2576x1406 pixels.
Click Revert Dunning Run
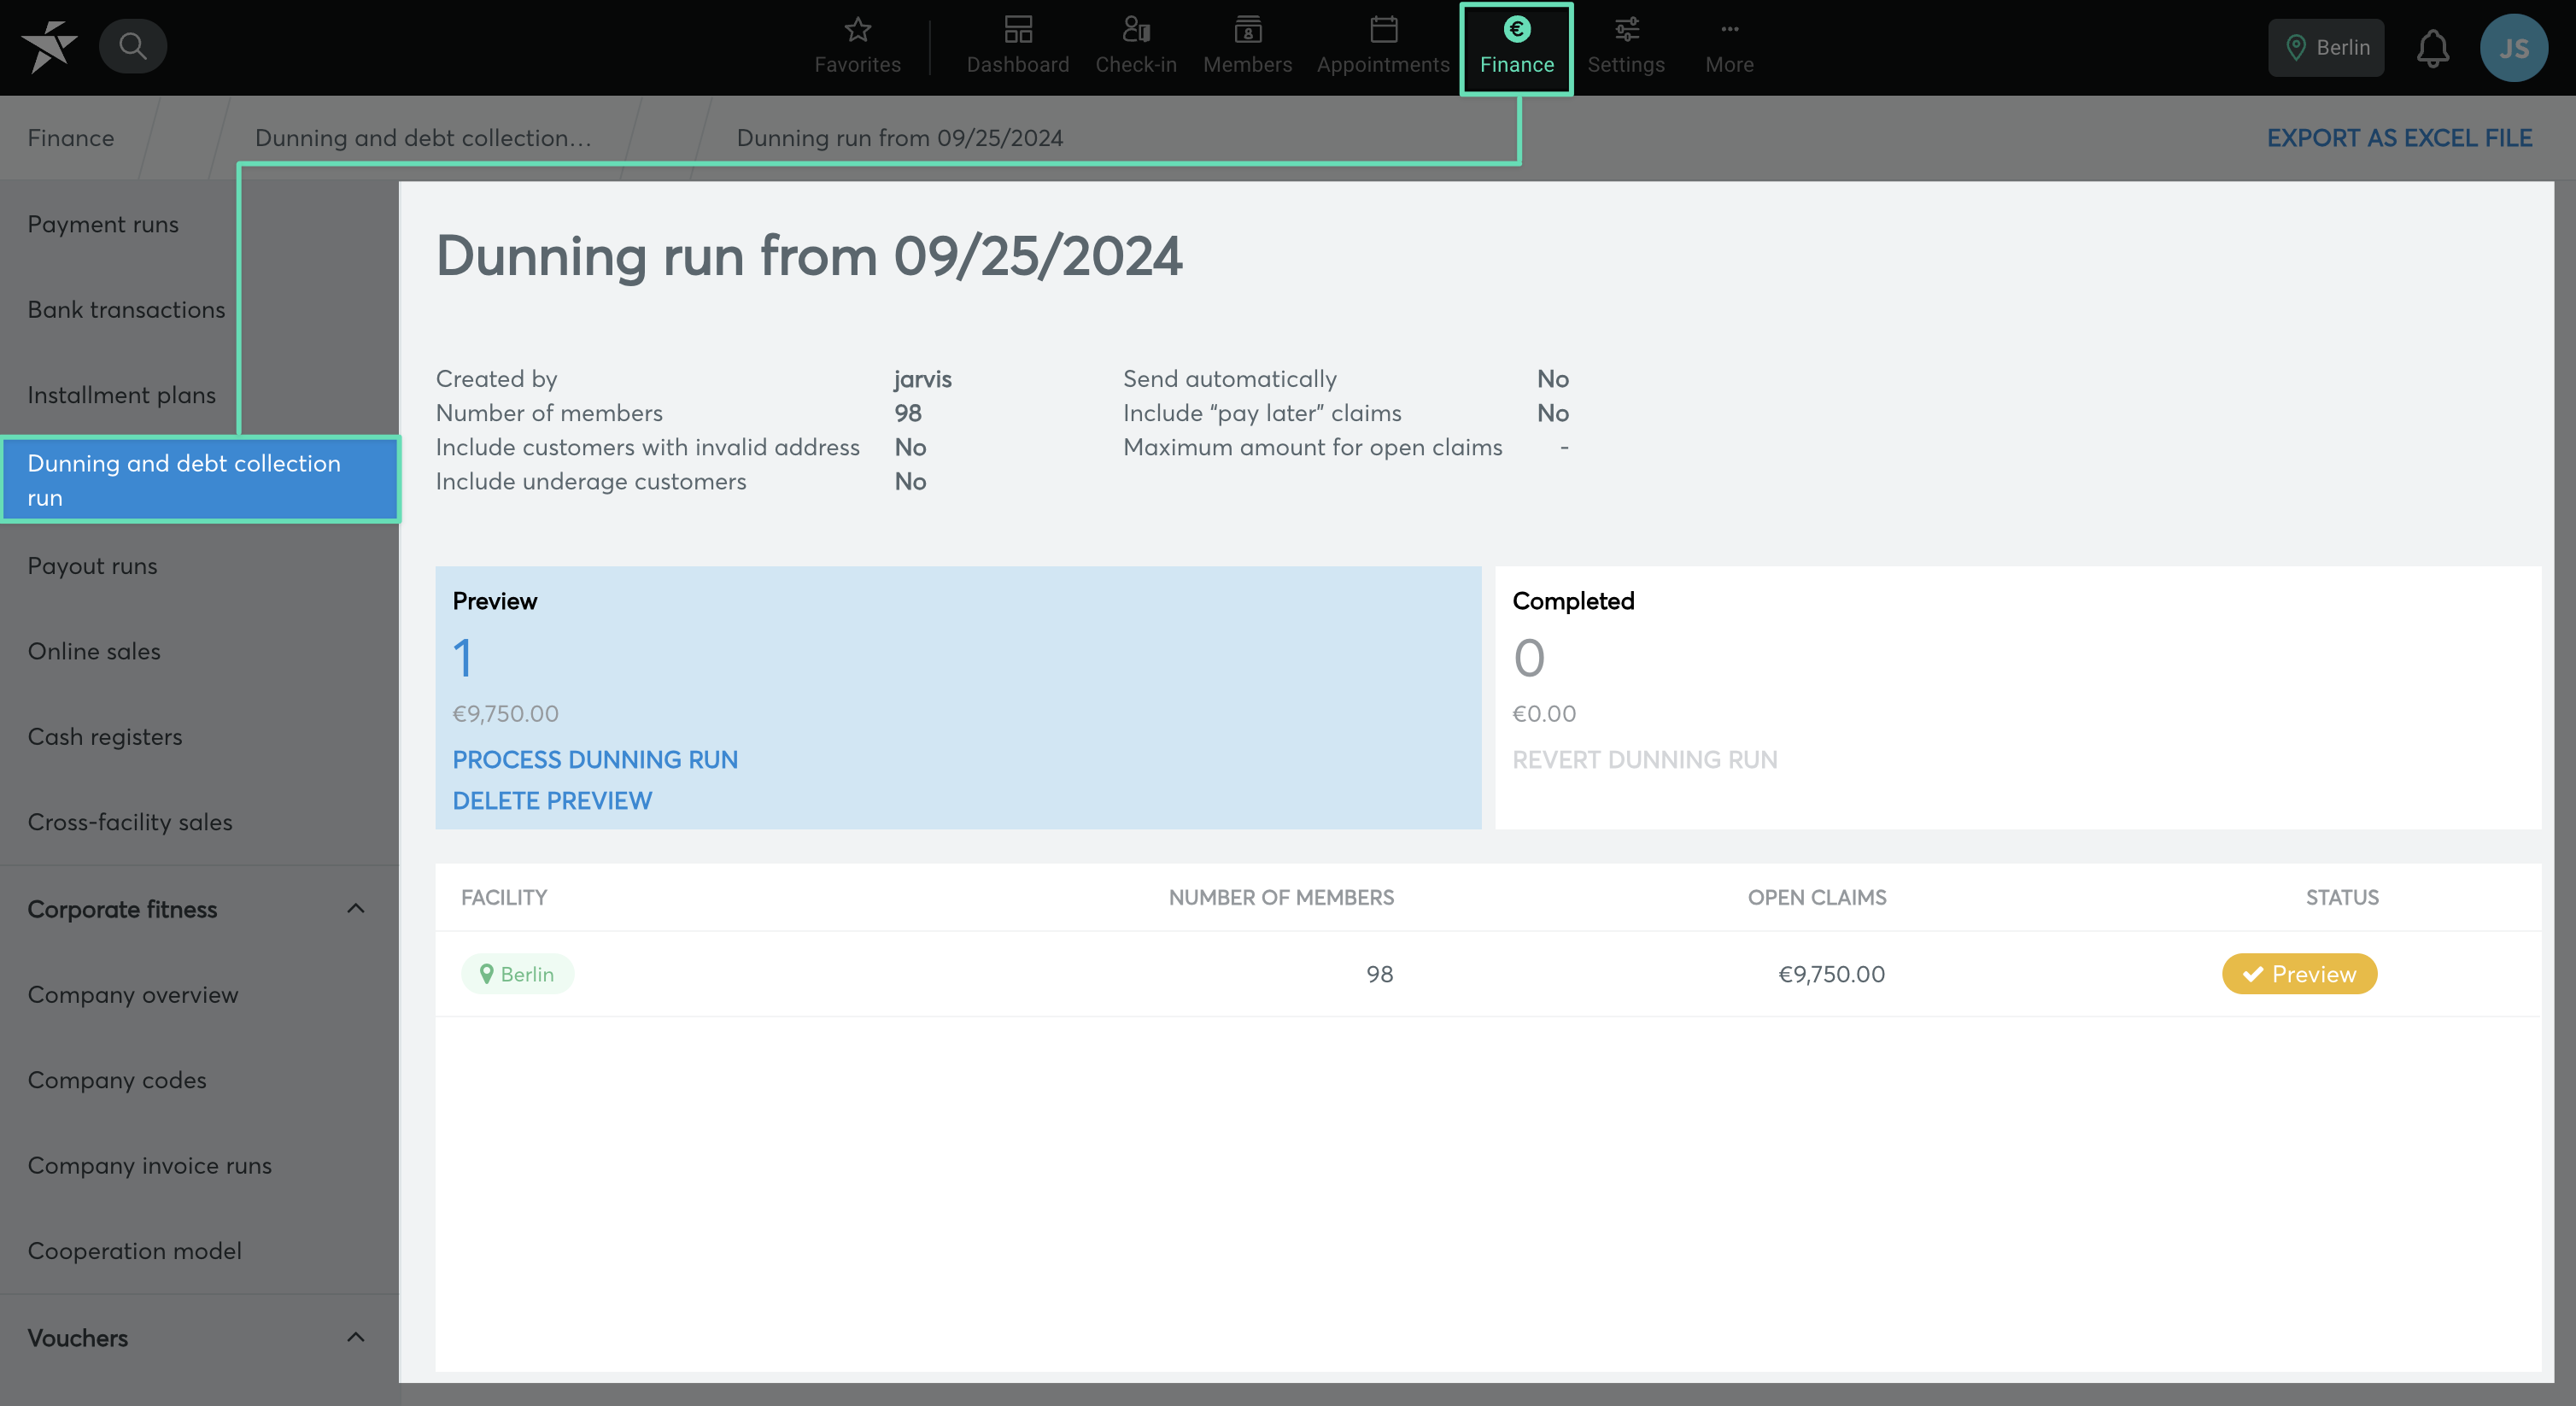click(x=1645, y=760)
